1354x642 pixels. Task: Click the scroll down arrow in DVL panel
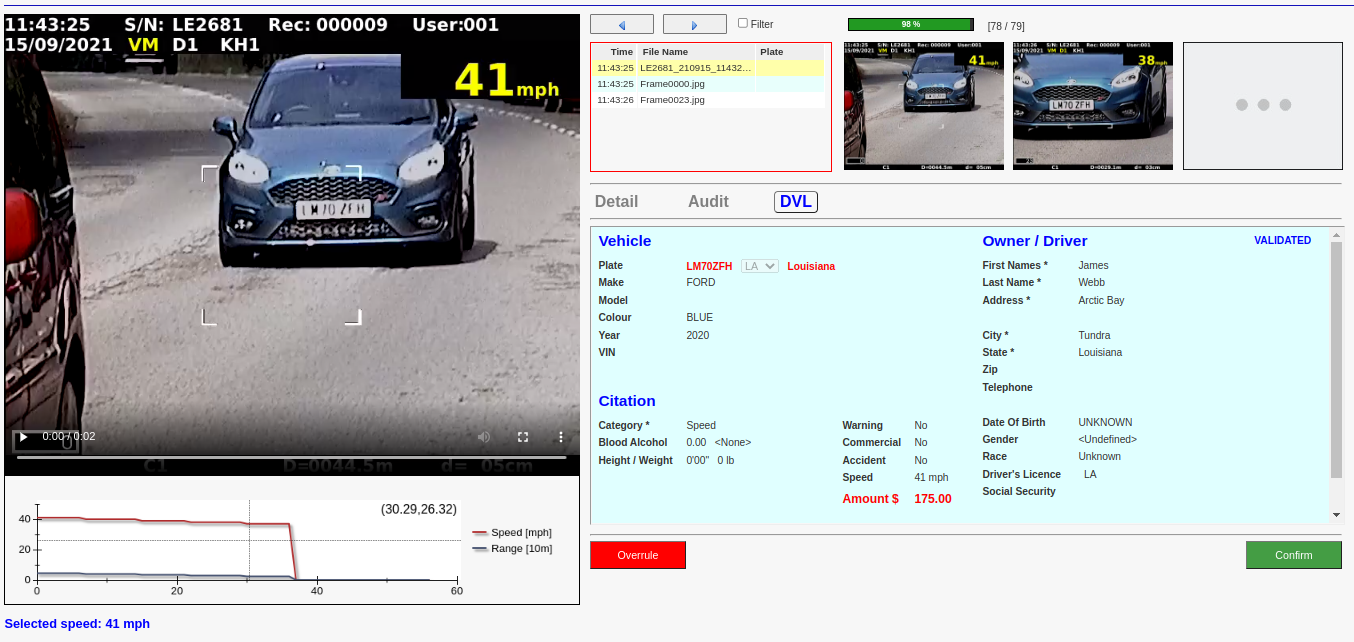[x=1337, y=515]
